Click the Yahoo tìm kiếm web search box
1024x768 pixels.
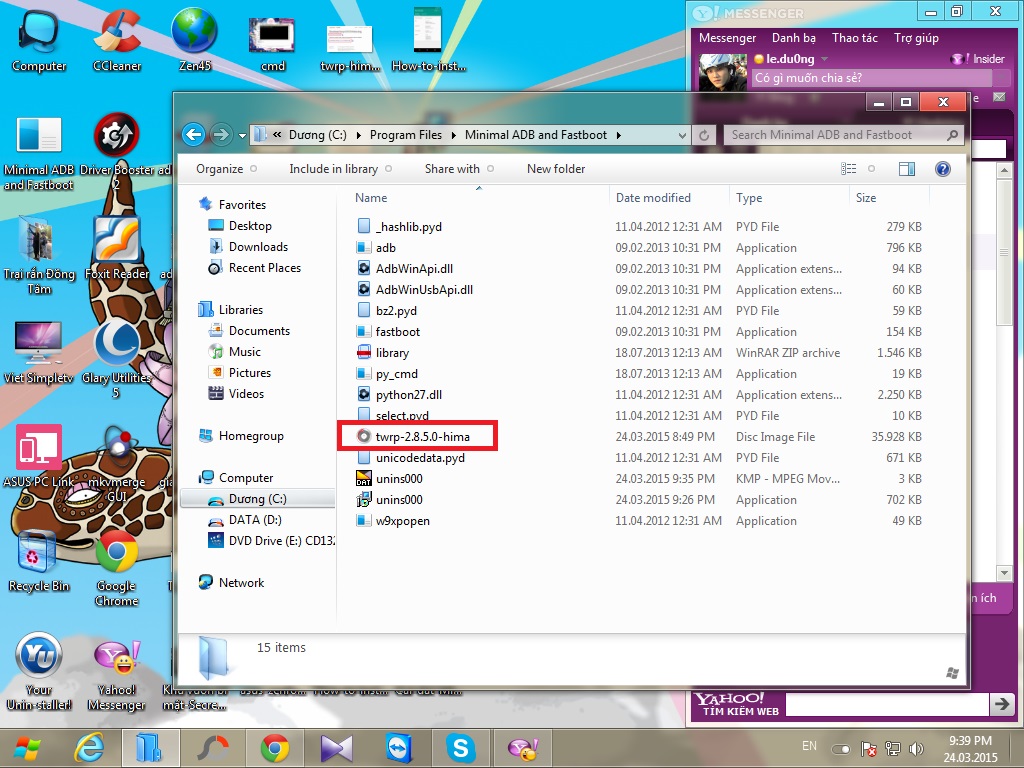tap(887, 704)
